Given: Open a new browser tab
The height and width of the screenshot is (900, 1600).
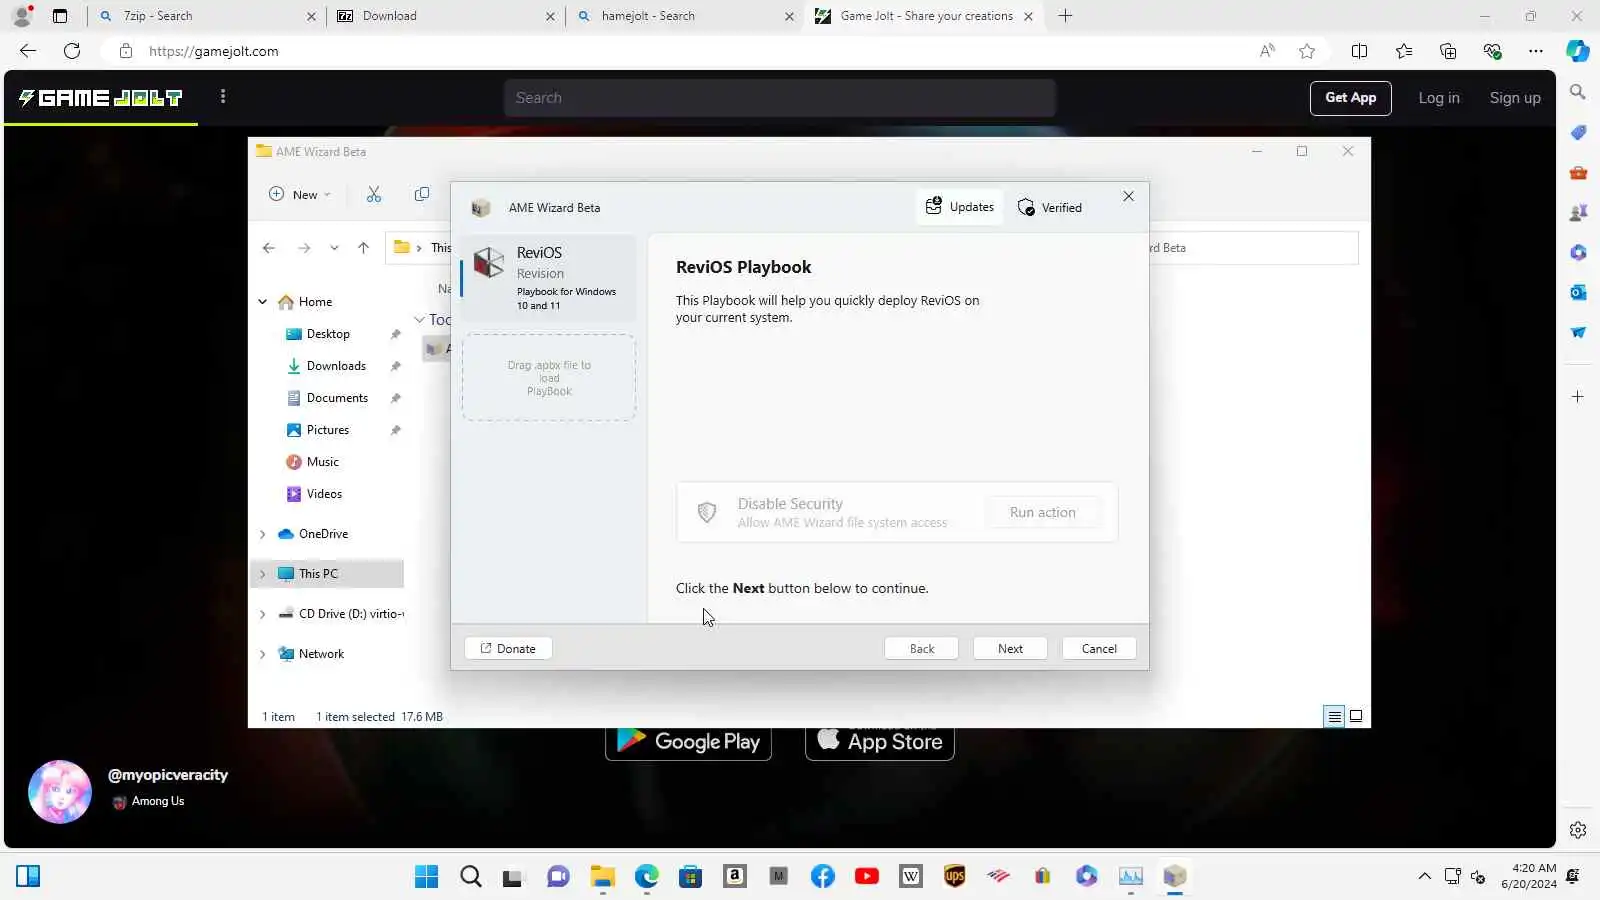Looking at the screenshot, I should click(x=1065, y=16).
